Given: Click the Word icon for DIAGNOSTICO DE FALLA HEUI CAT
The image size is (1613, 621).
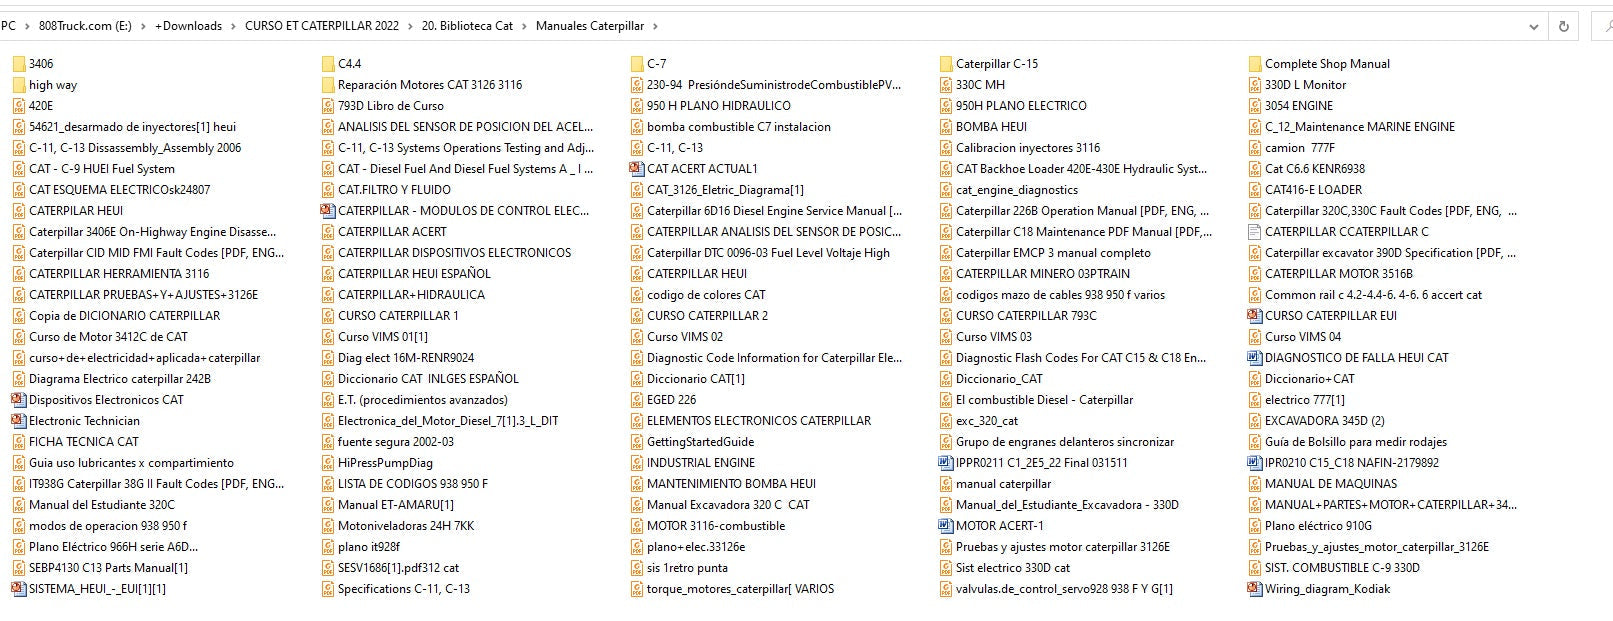Looking at the screenshot, I should (x=1255, y=358).
